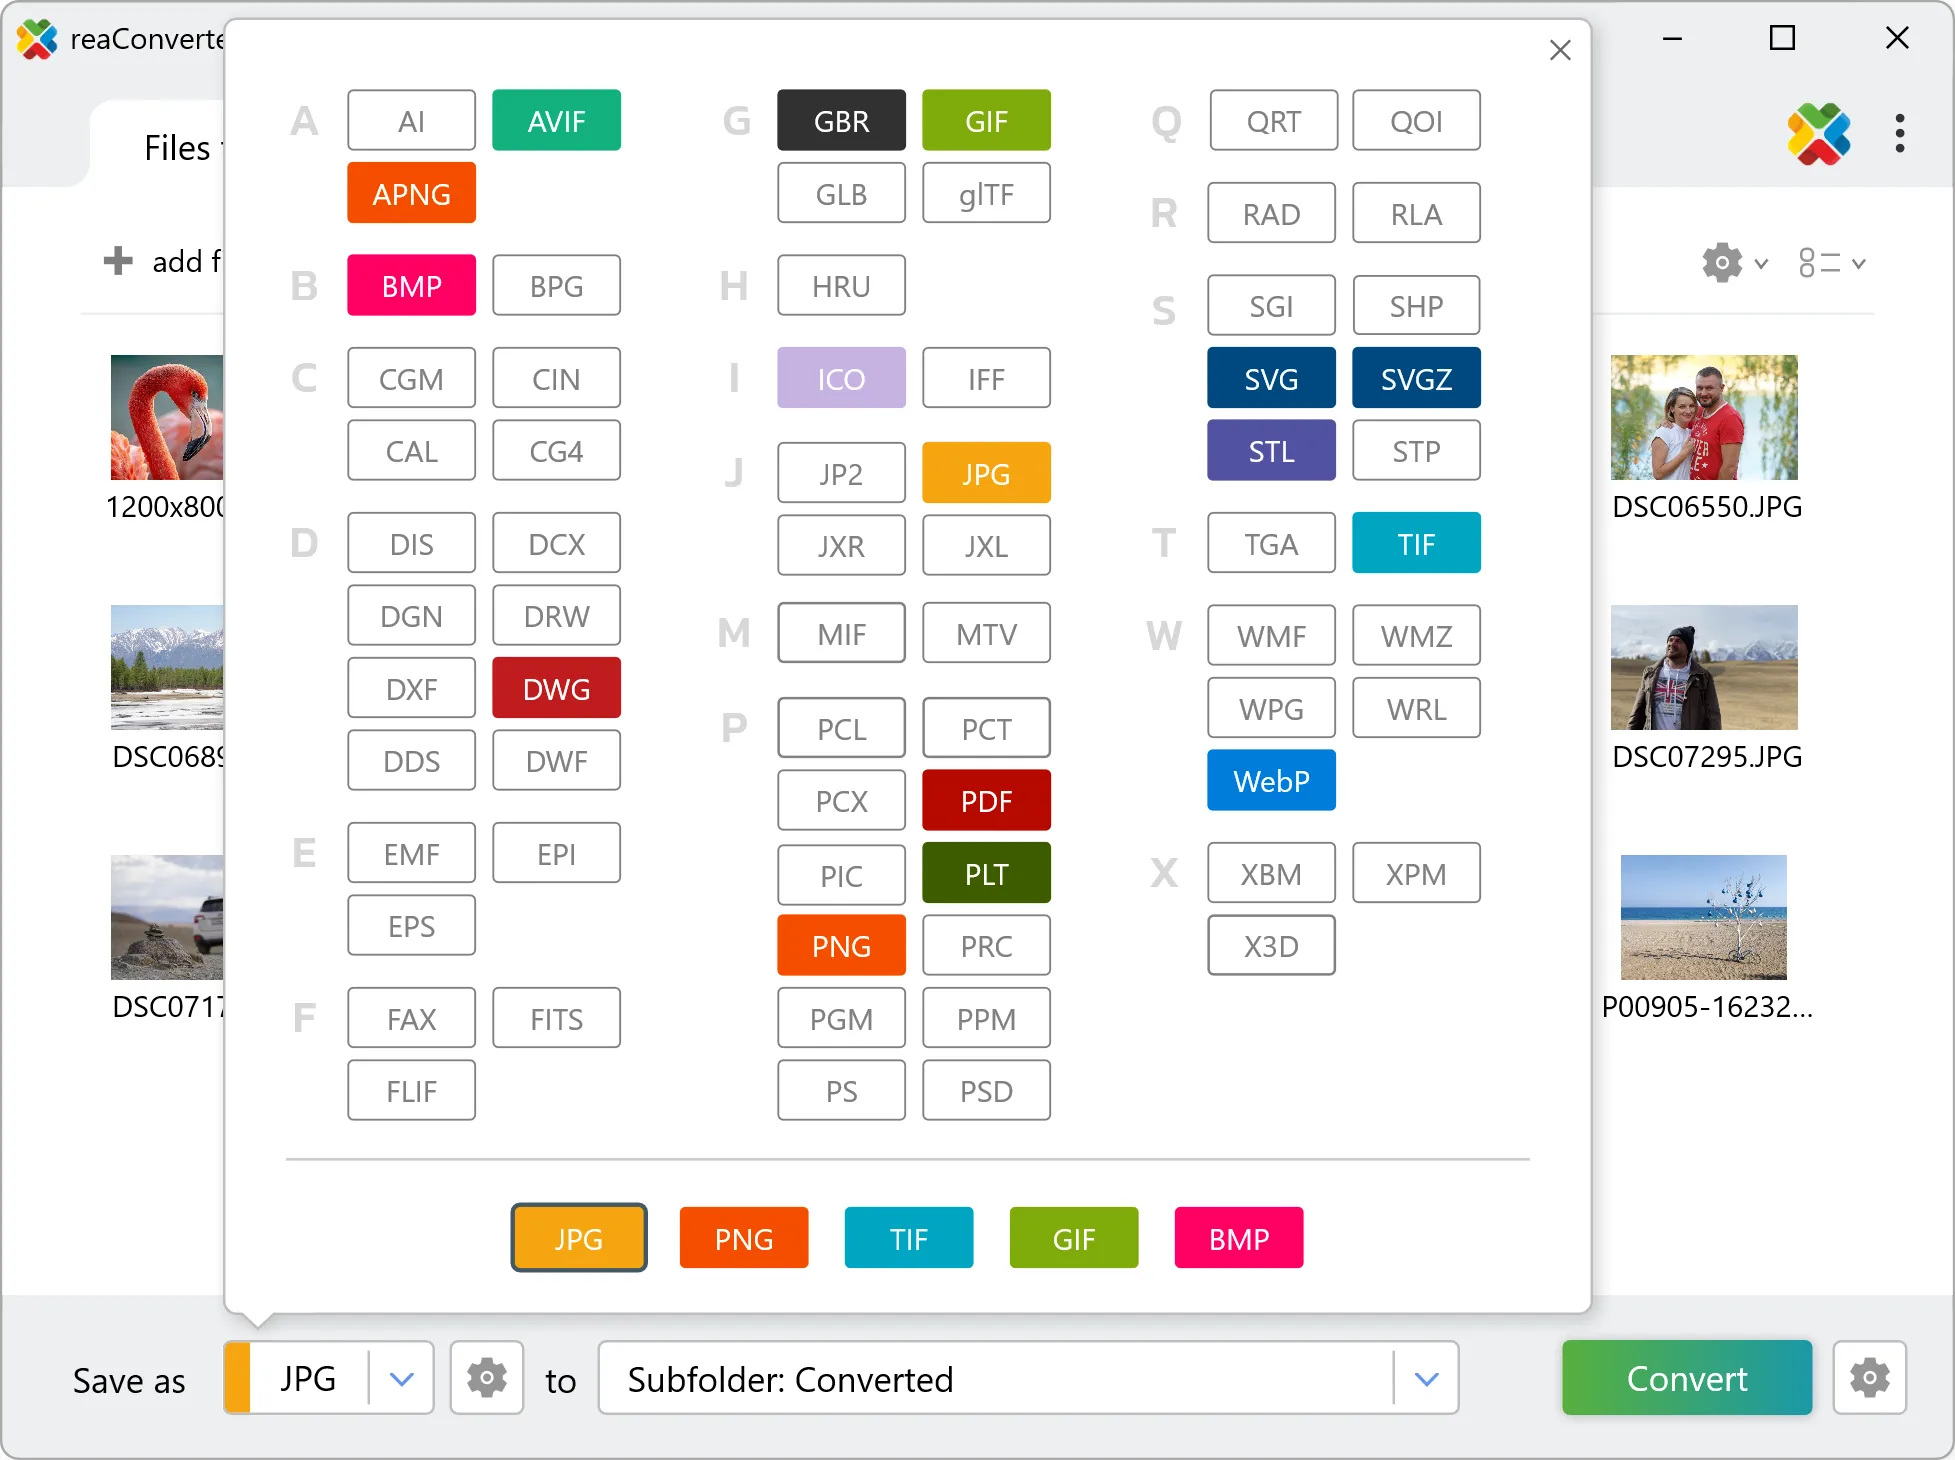Select the EPS format
Screen dimensions: 1955x1460
(x=411, y=925)
